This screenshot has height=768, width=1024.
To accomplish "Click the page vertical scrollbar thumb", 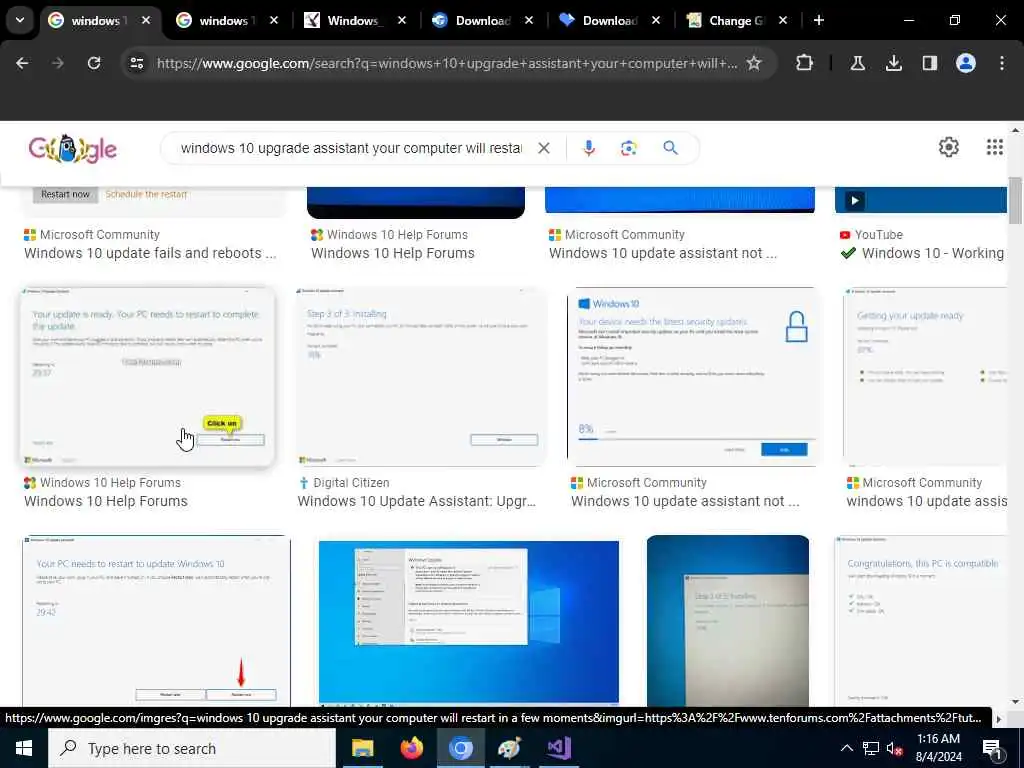I will tap(1015, 200).
